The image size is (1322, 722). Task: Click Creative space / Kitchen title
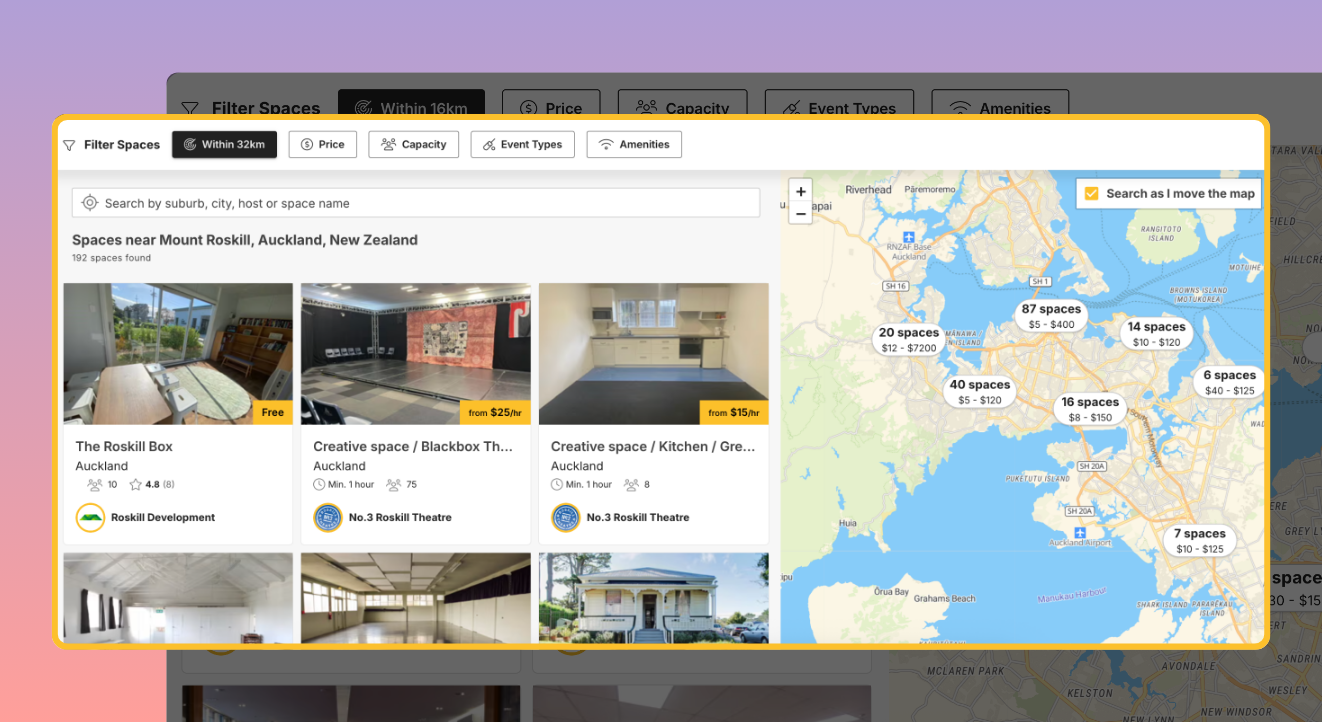click(653, 447)
